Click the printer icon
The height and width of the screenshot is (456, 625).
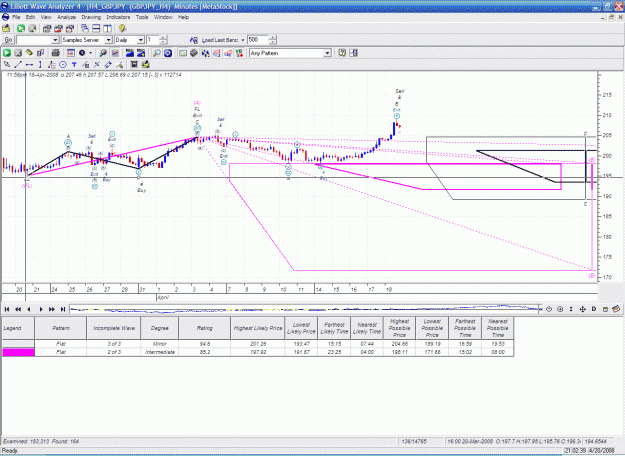pos(55,53)
